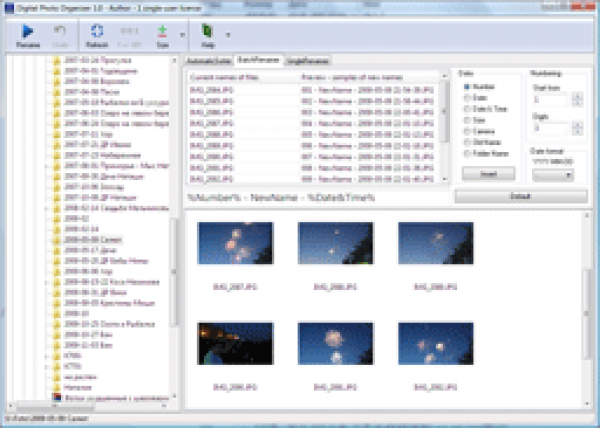Open the dropdown arrow next to Size

click(180, 35)
